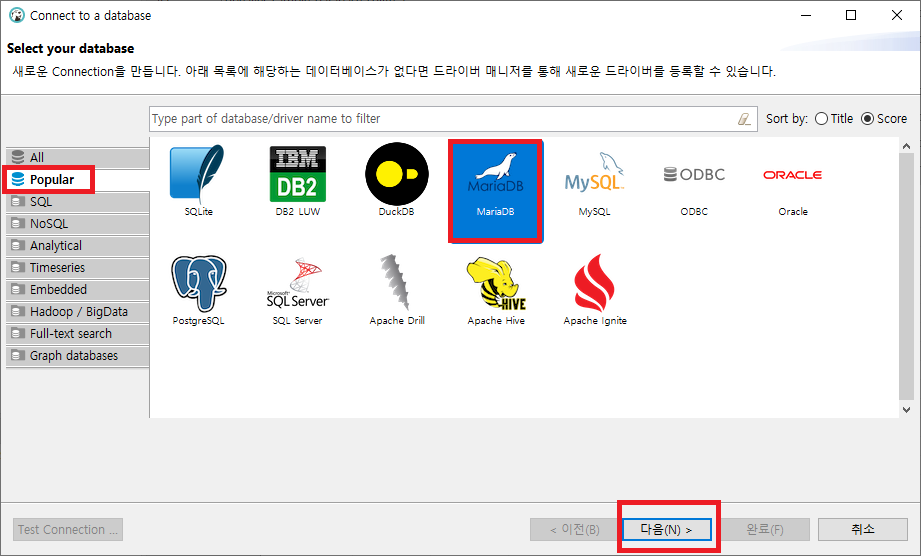Click the database list scrollbar up arrow
921x556 pixels.
click(x=906, y=146)
